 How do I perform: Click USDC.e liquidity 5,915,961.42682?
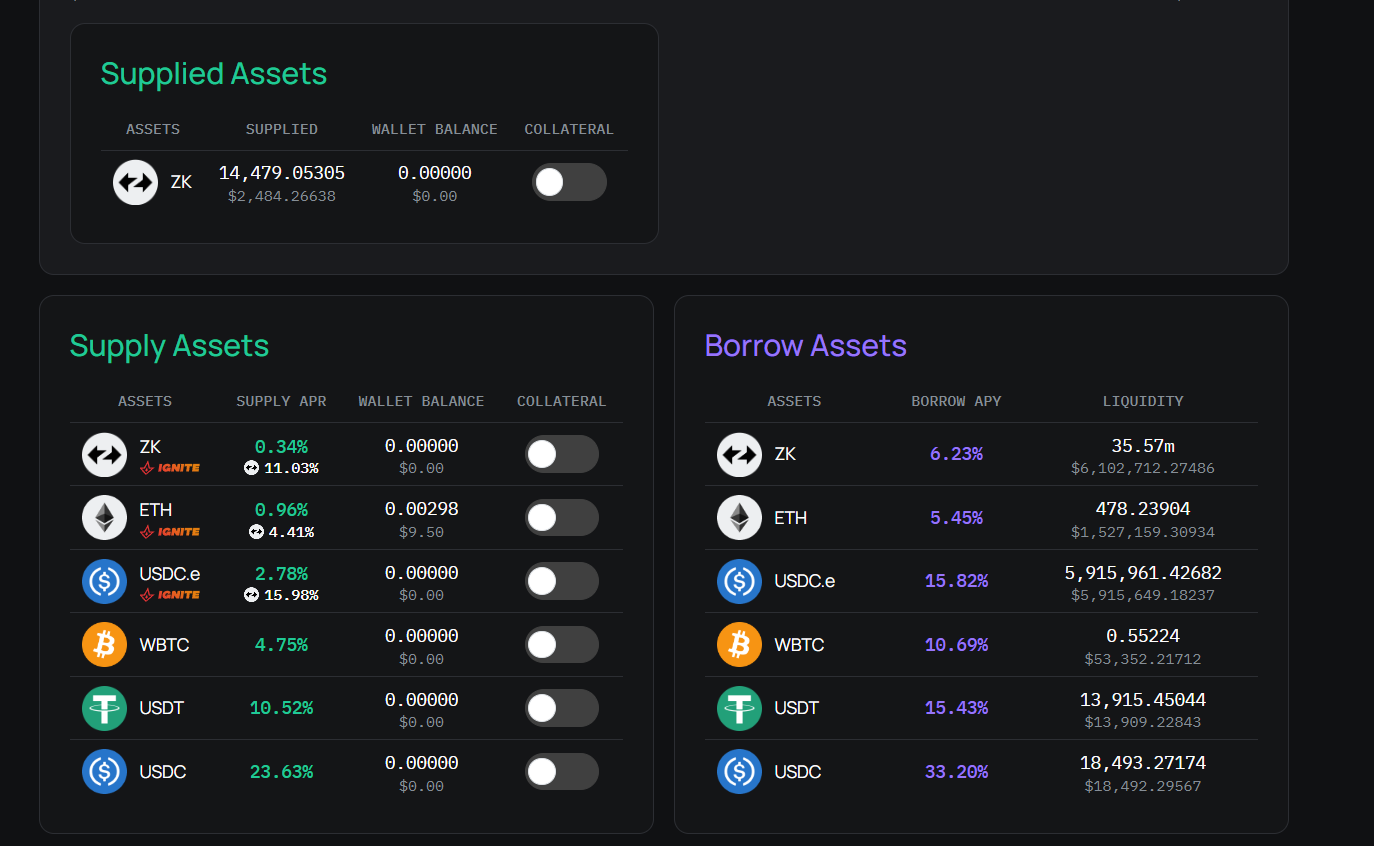[1143, 573]
